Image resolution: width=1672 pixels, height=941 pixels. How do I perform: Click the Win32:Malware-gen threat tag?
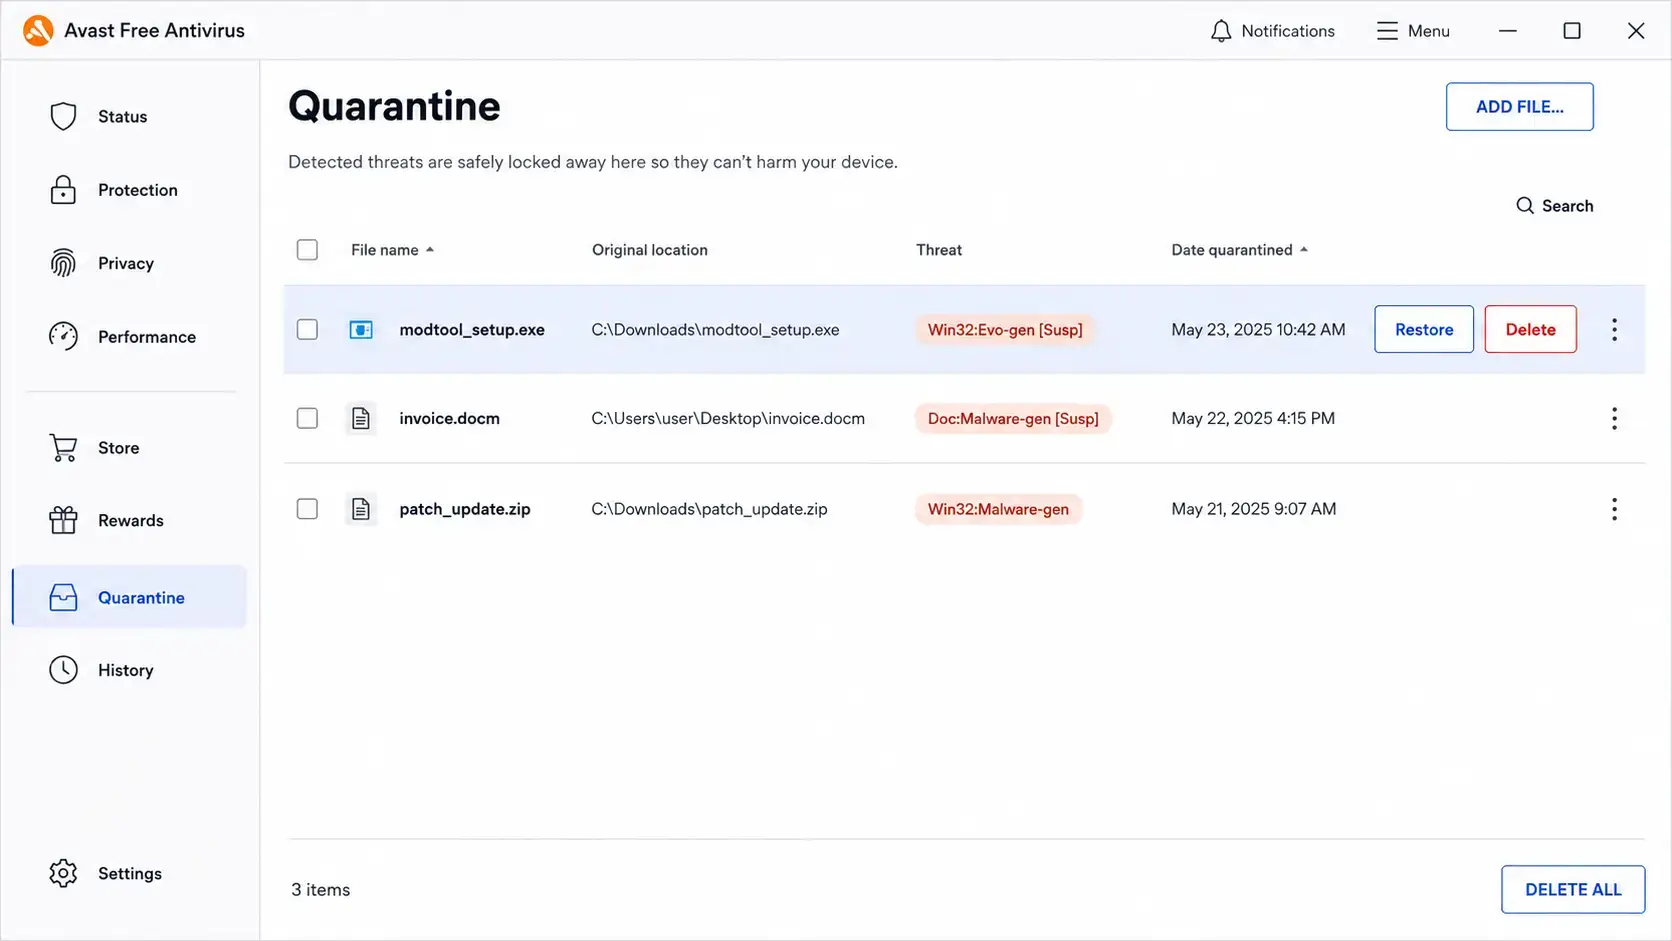[x=998, y=509]
